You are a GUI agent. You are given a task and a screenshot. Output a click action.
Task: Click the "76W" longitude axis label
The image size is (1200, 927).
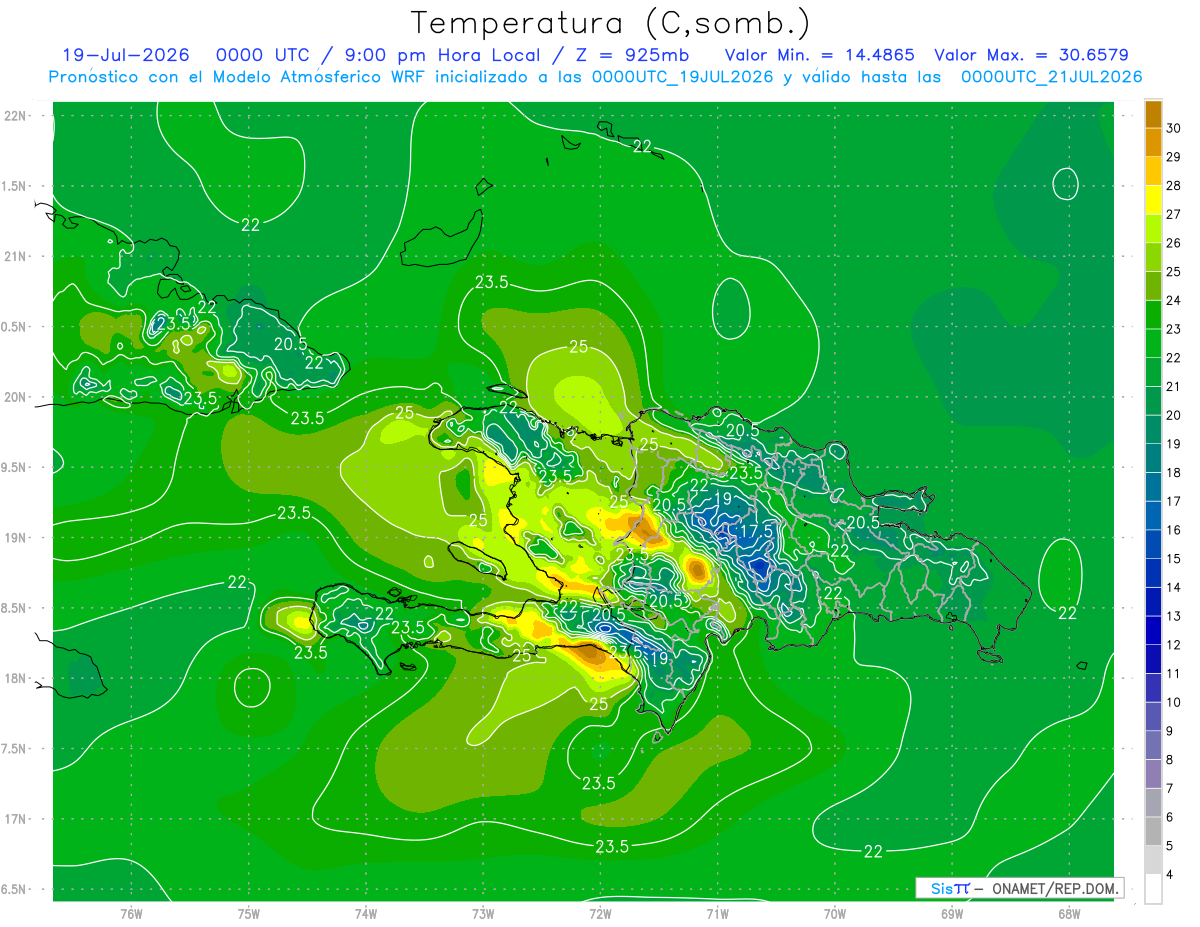coord(131,914)
